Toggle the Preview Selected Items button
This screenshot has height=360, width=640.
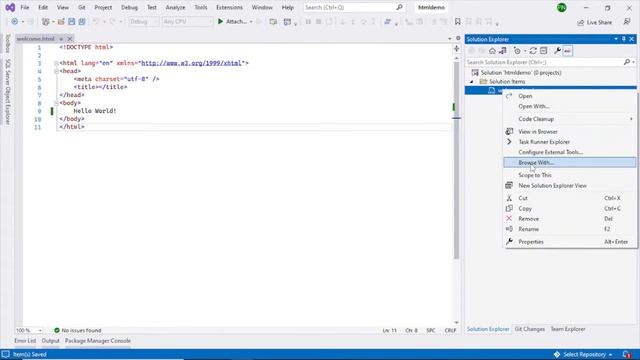pyautogui.click(x=567, y=51)
